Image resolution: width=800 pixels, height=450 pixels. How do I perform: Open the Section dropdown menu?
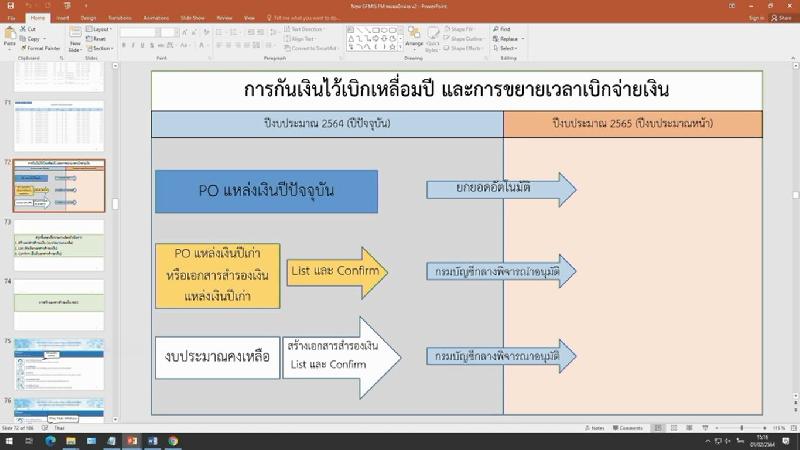[x=102, y=47]
